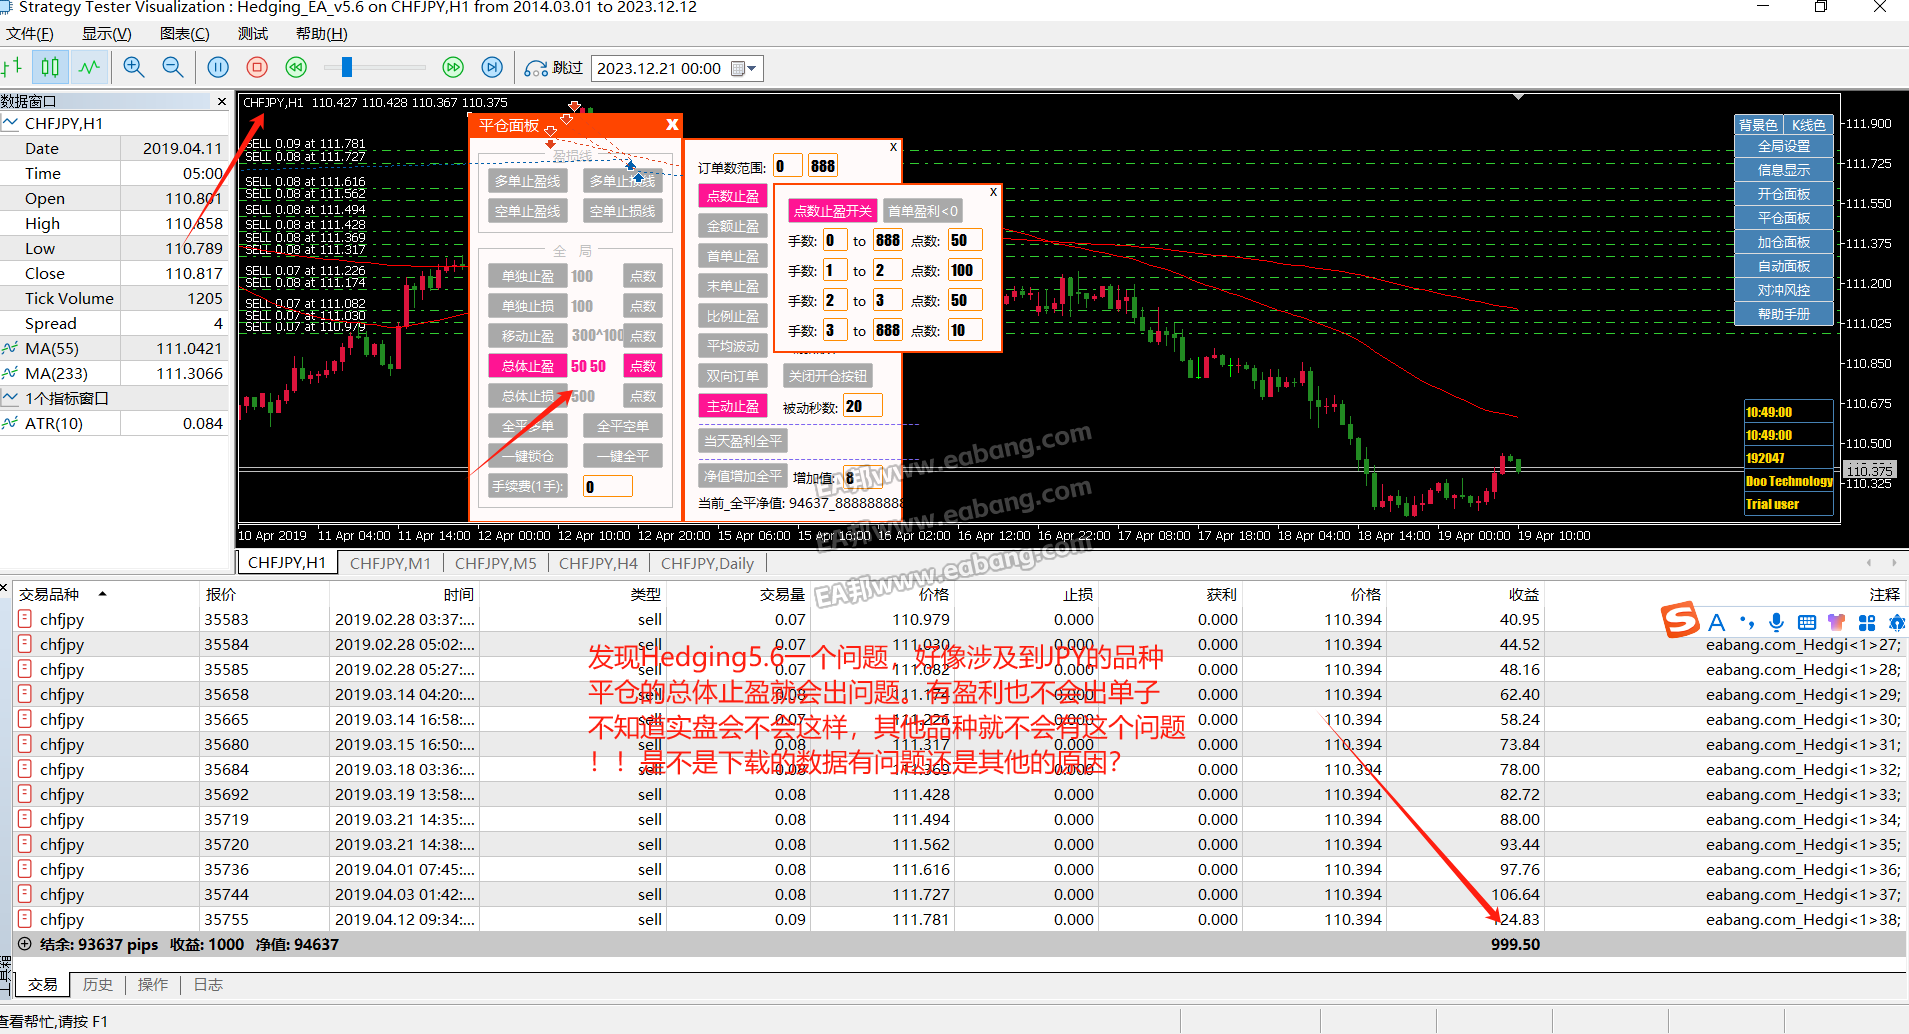Image resolution: width=1909 pixels, height=1034 pixels.
Task: Toggle 首单盈利<0 button
Action: (922, 211)
